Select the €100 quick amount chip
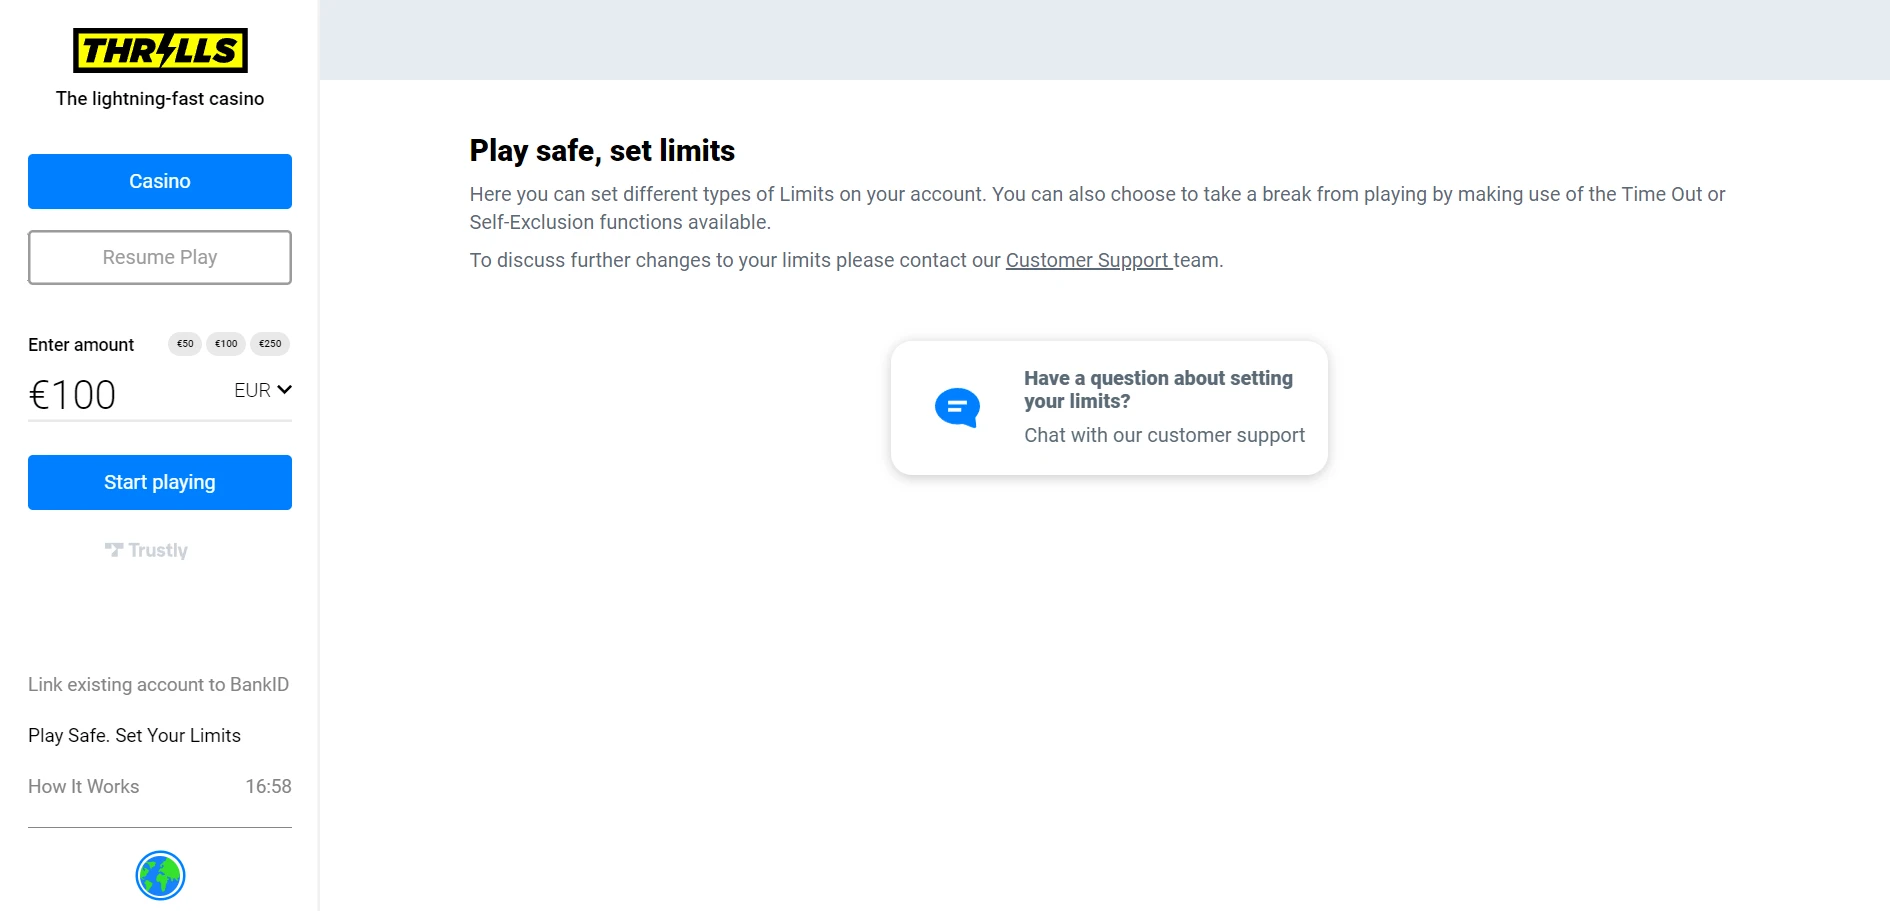Image resolution: width=1890 pixels, height=911 pixels. [226, 344]
